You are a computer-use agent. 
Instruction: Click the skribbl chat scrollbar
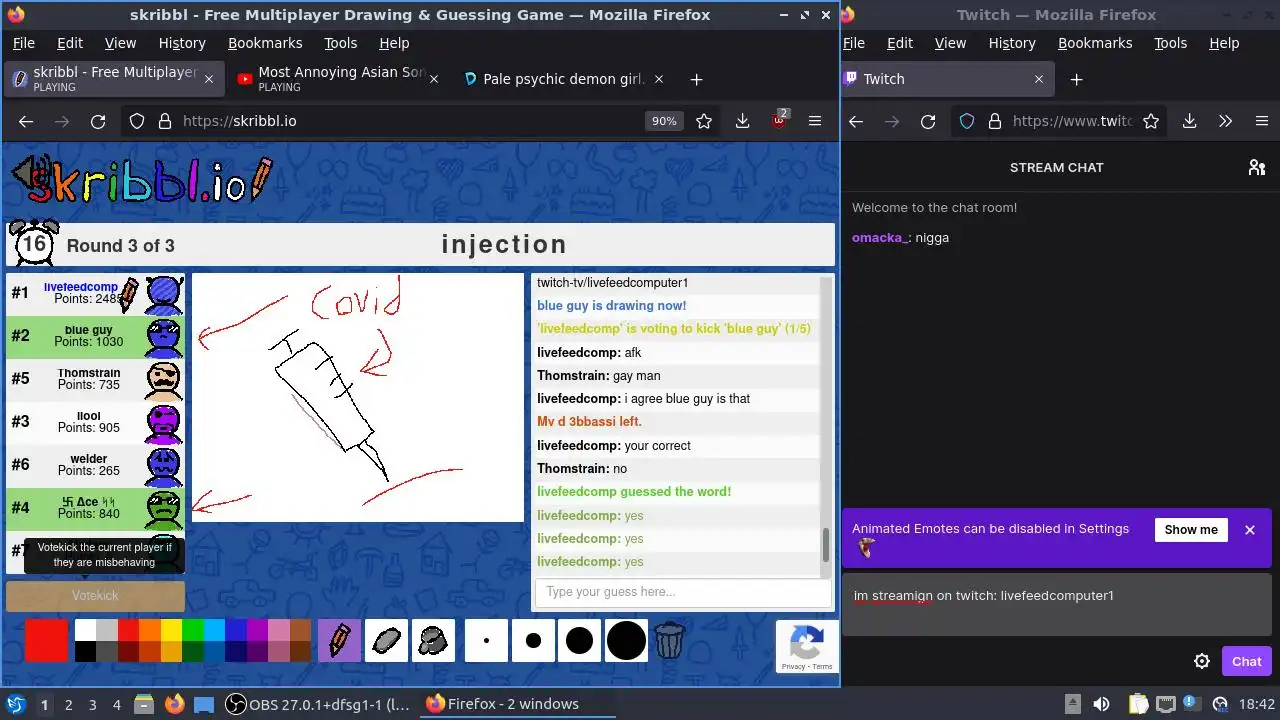pyautogui.click(x=826, y=545)
